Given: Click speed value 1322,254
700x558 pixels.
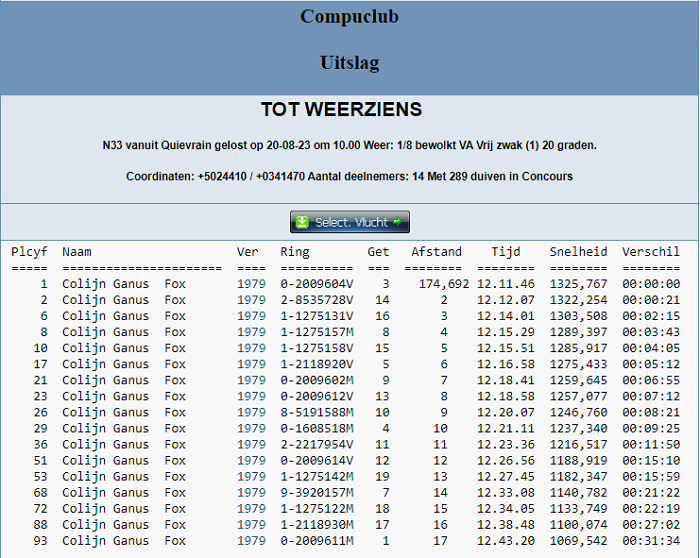Looking at the screenshot, I should [578, 300].
